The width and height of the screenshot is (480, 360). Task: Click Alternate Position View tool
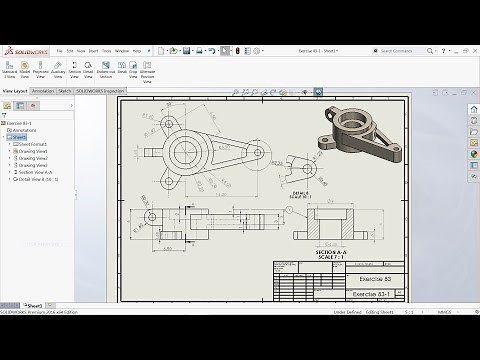147,72
